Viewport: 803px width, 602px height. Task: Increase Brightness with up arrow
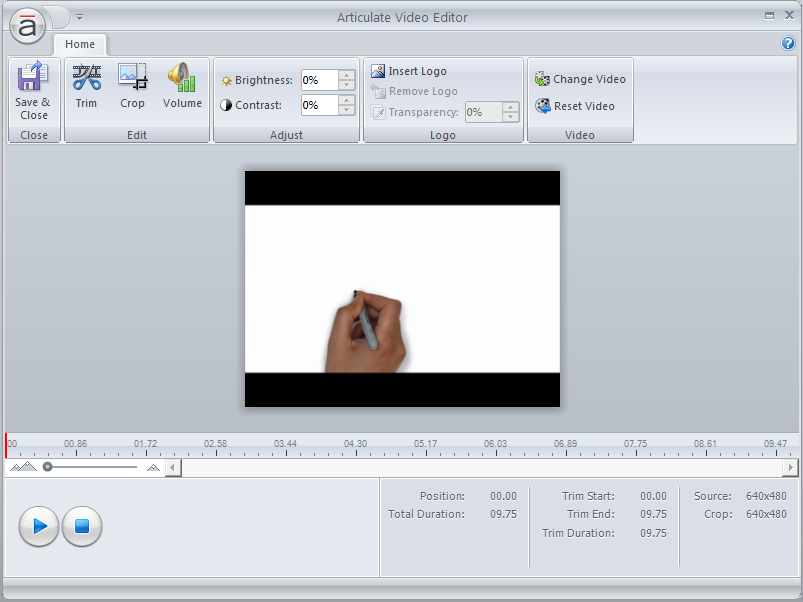pyautogui.click(x=347, y=75)
